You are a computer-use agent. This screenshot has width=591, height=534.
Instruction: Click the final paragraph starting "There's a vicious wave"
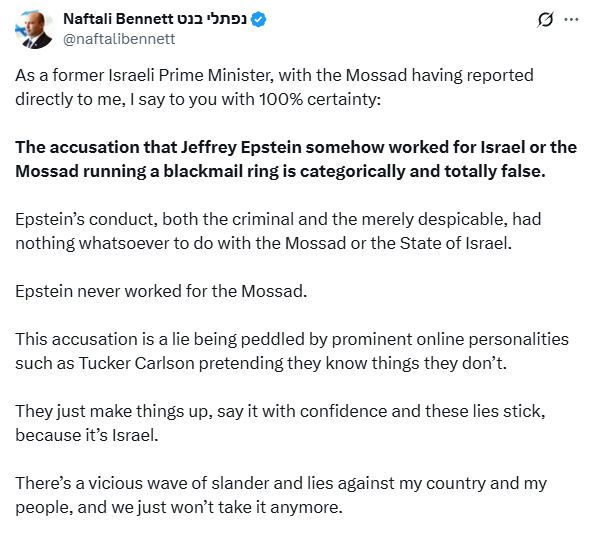(281, 495)
